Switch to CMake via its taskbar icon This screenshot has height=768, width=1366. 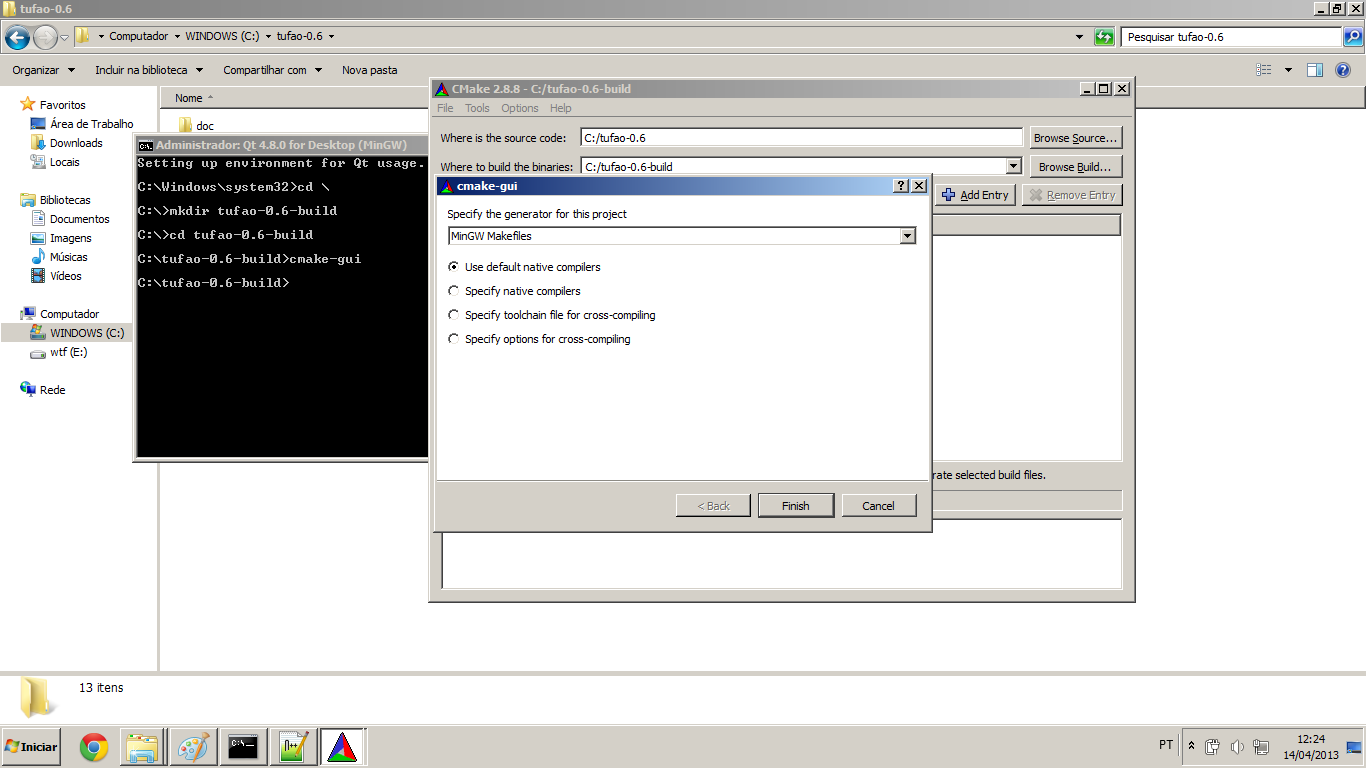tap(343, 747)
